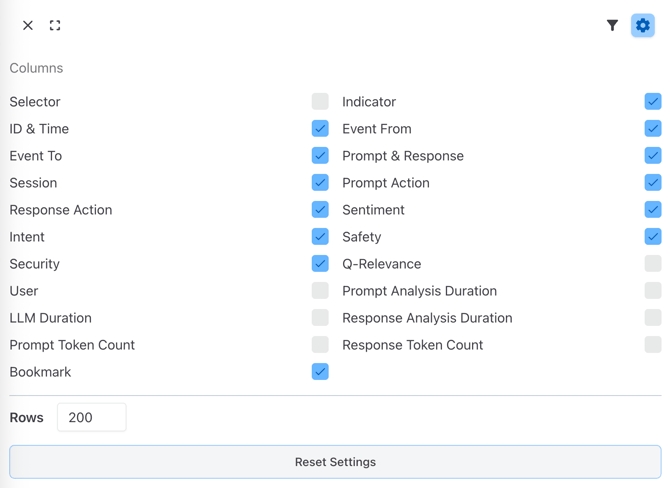This screenshot has width=670, height=488.
Task: Enable the LLM Duration column
Action: click(x=320, y=317)
